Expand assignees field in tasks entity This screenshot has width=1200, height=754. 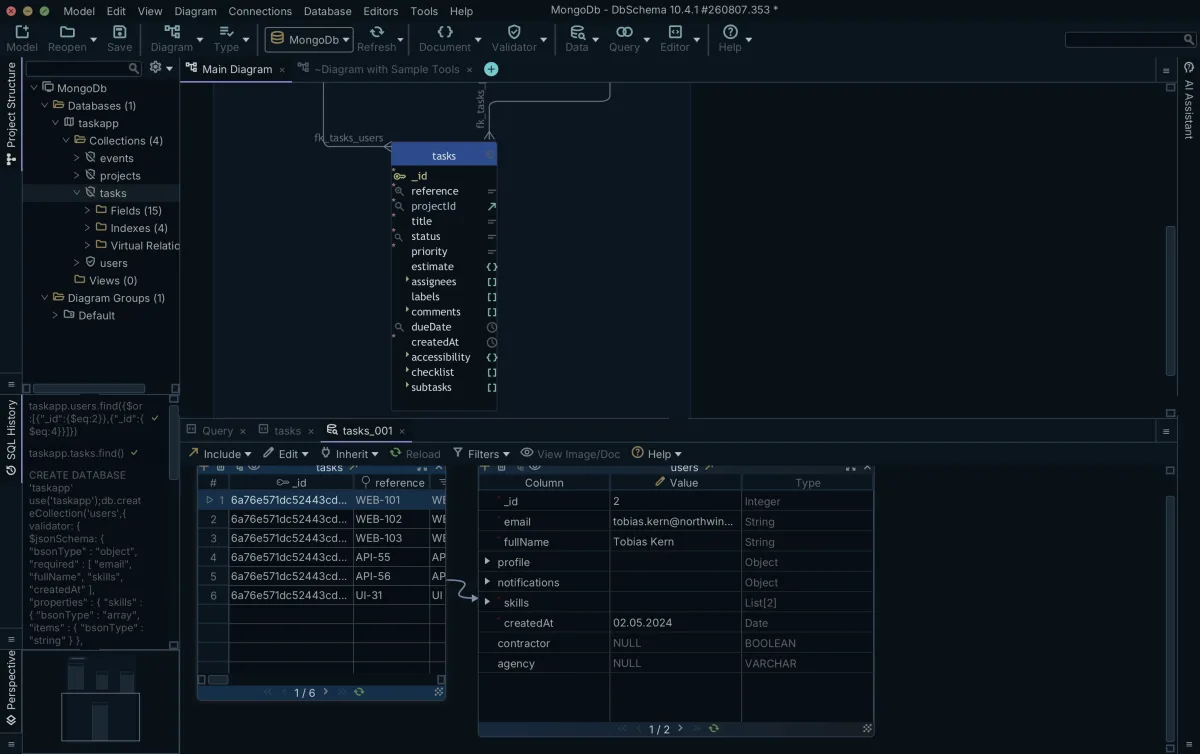pos(407,281)
